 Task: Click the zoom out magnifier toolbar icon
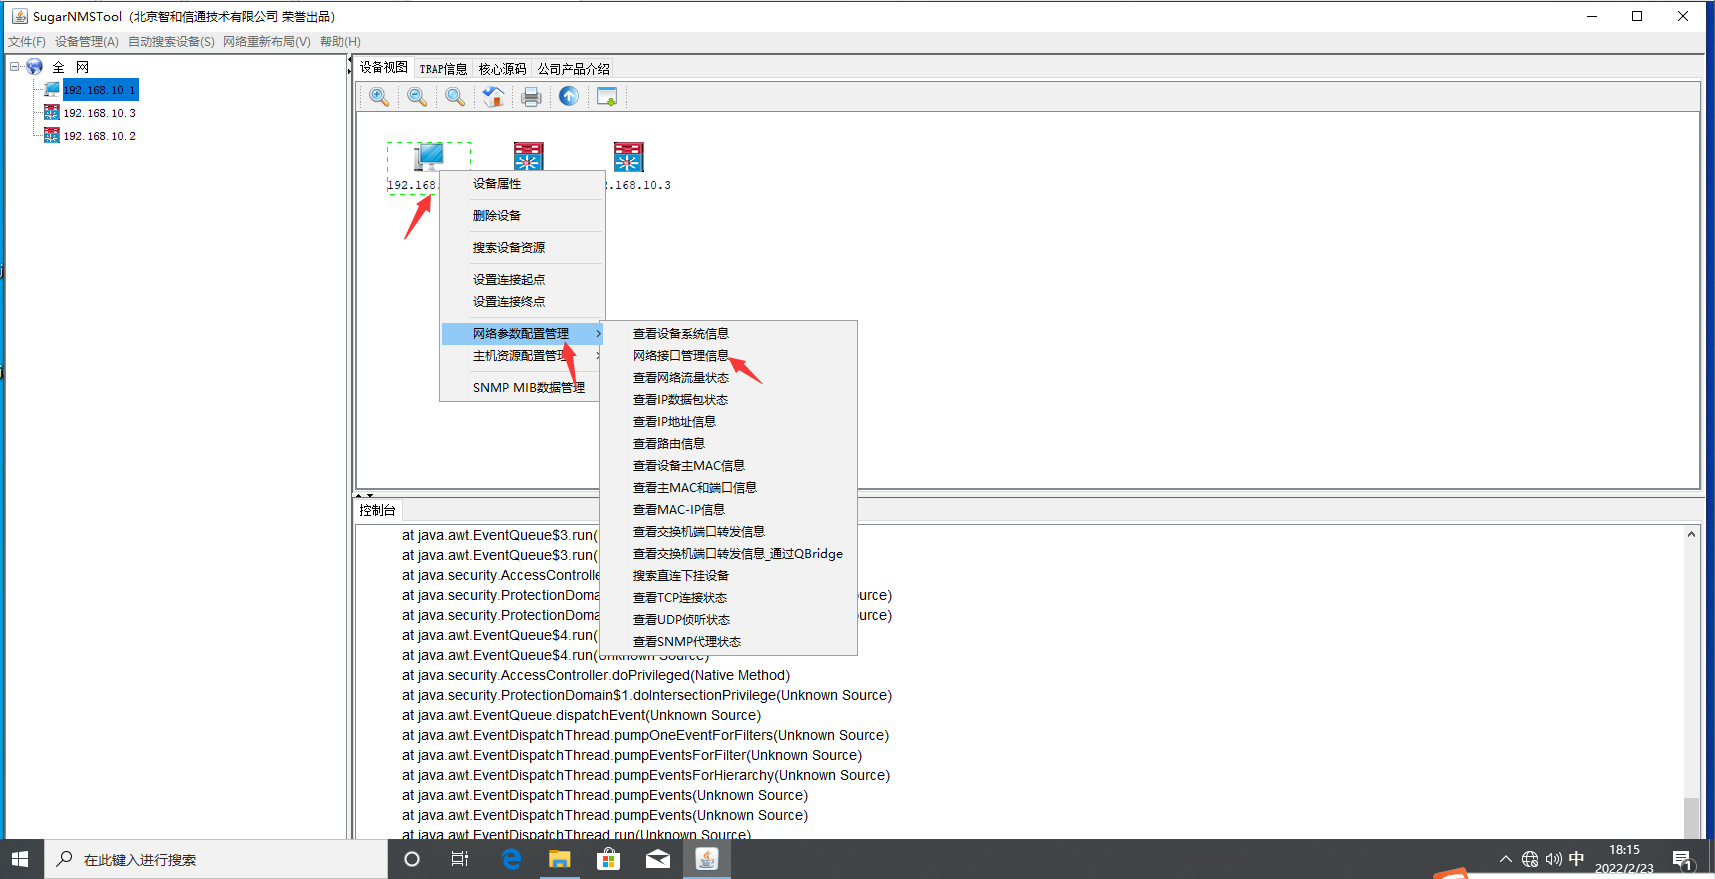point(417,96)
